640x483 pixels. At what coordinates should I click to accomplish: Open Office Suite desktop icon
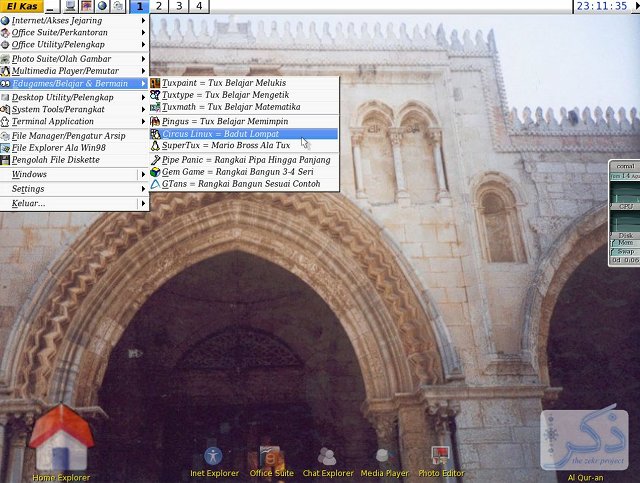coord(271,456)
